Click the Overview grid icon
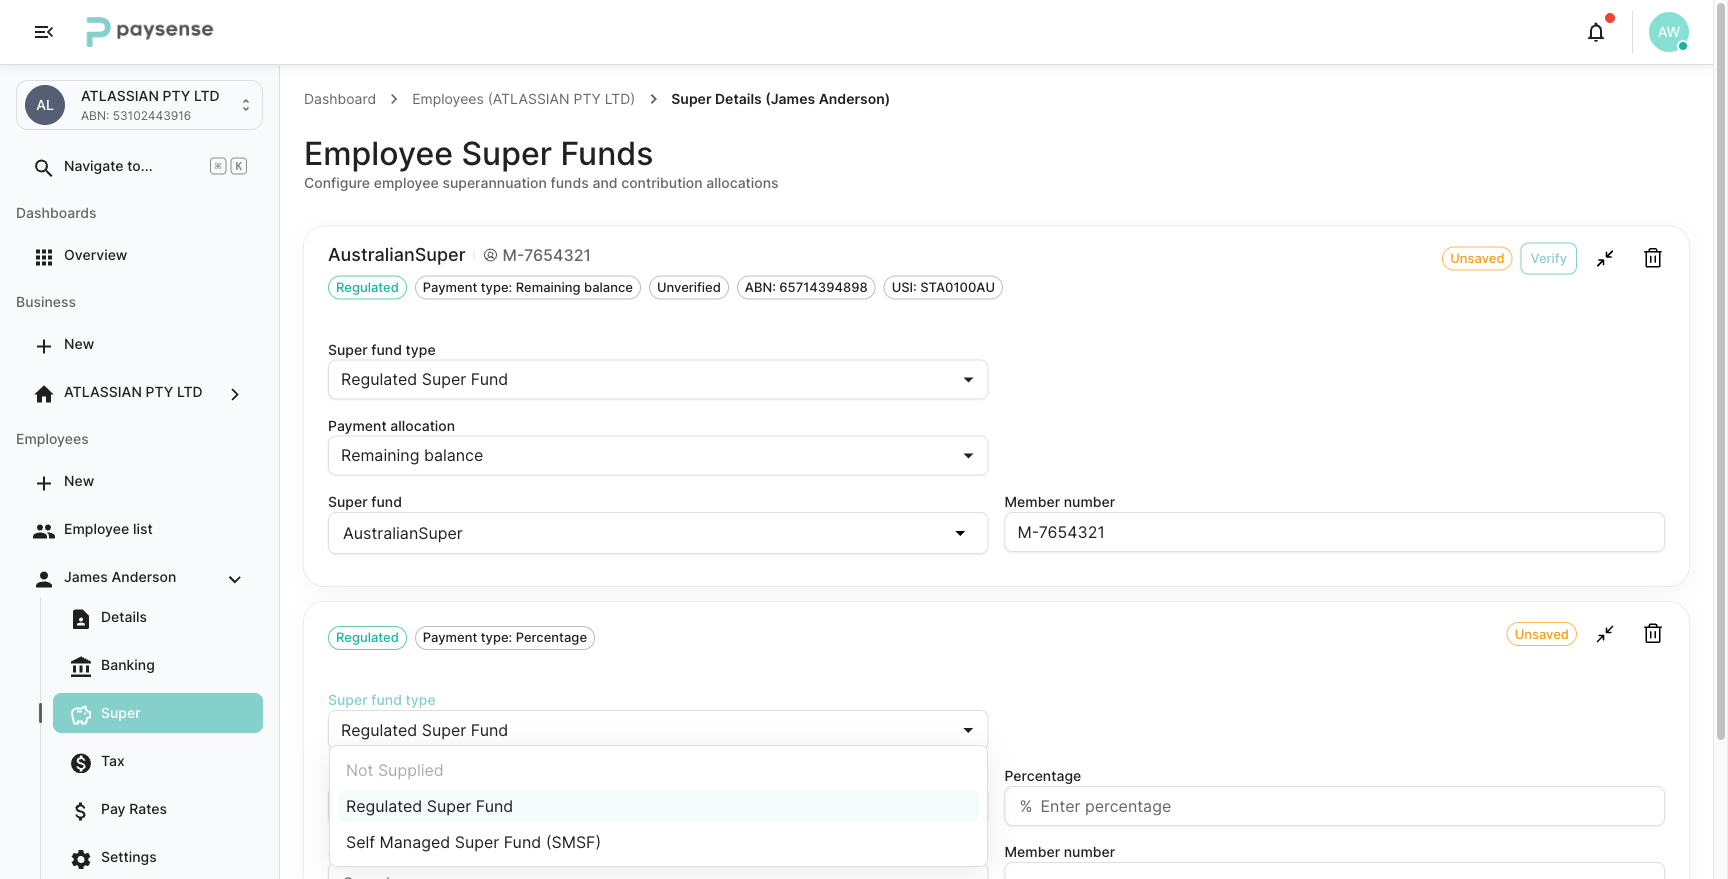Image resolution: width=1728 pixels, height=879 pixels. coord(43,257)
